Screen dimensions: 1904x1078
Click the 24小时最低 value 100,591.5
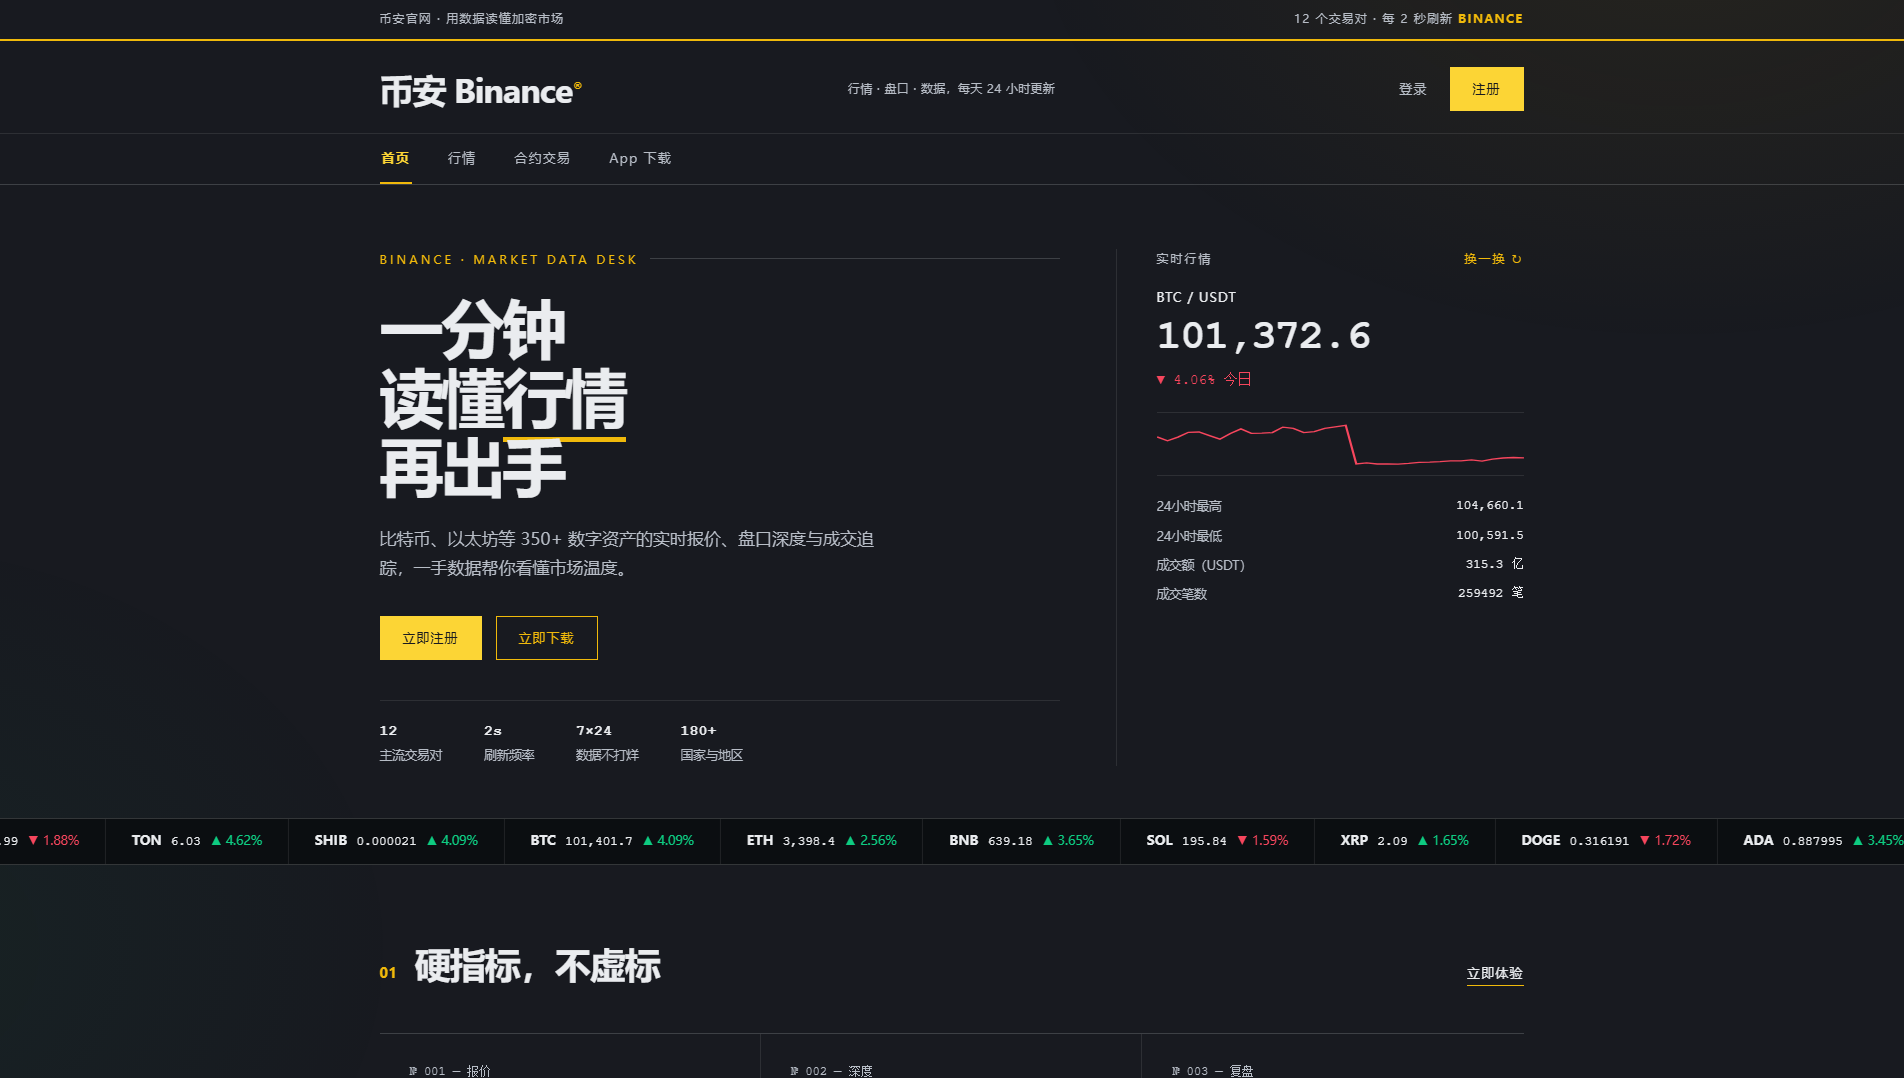click(1489, 536)
